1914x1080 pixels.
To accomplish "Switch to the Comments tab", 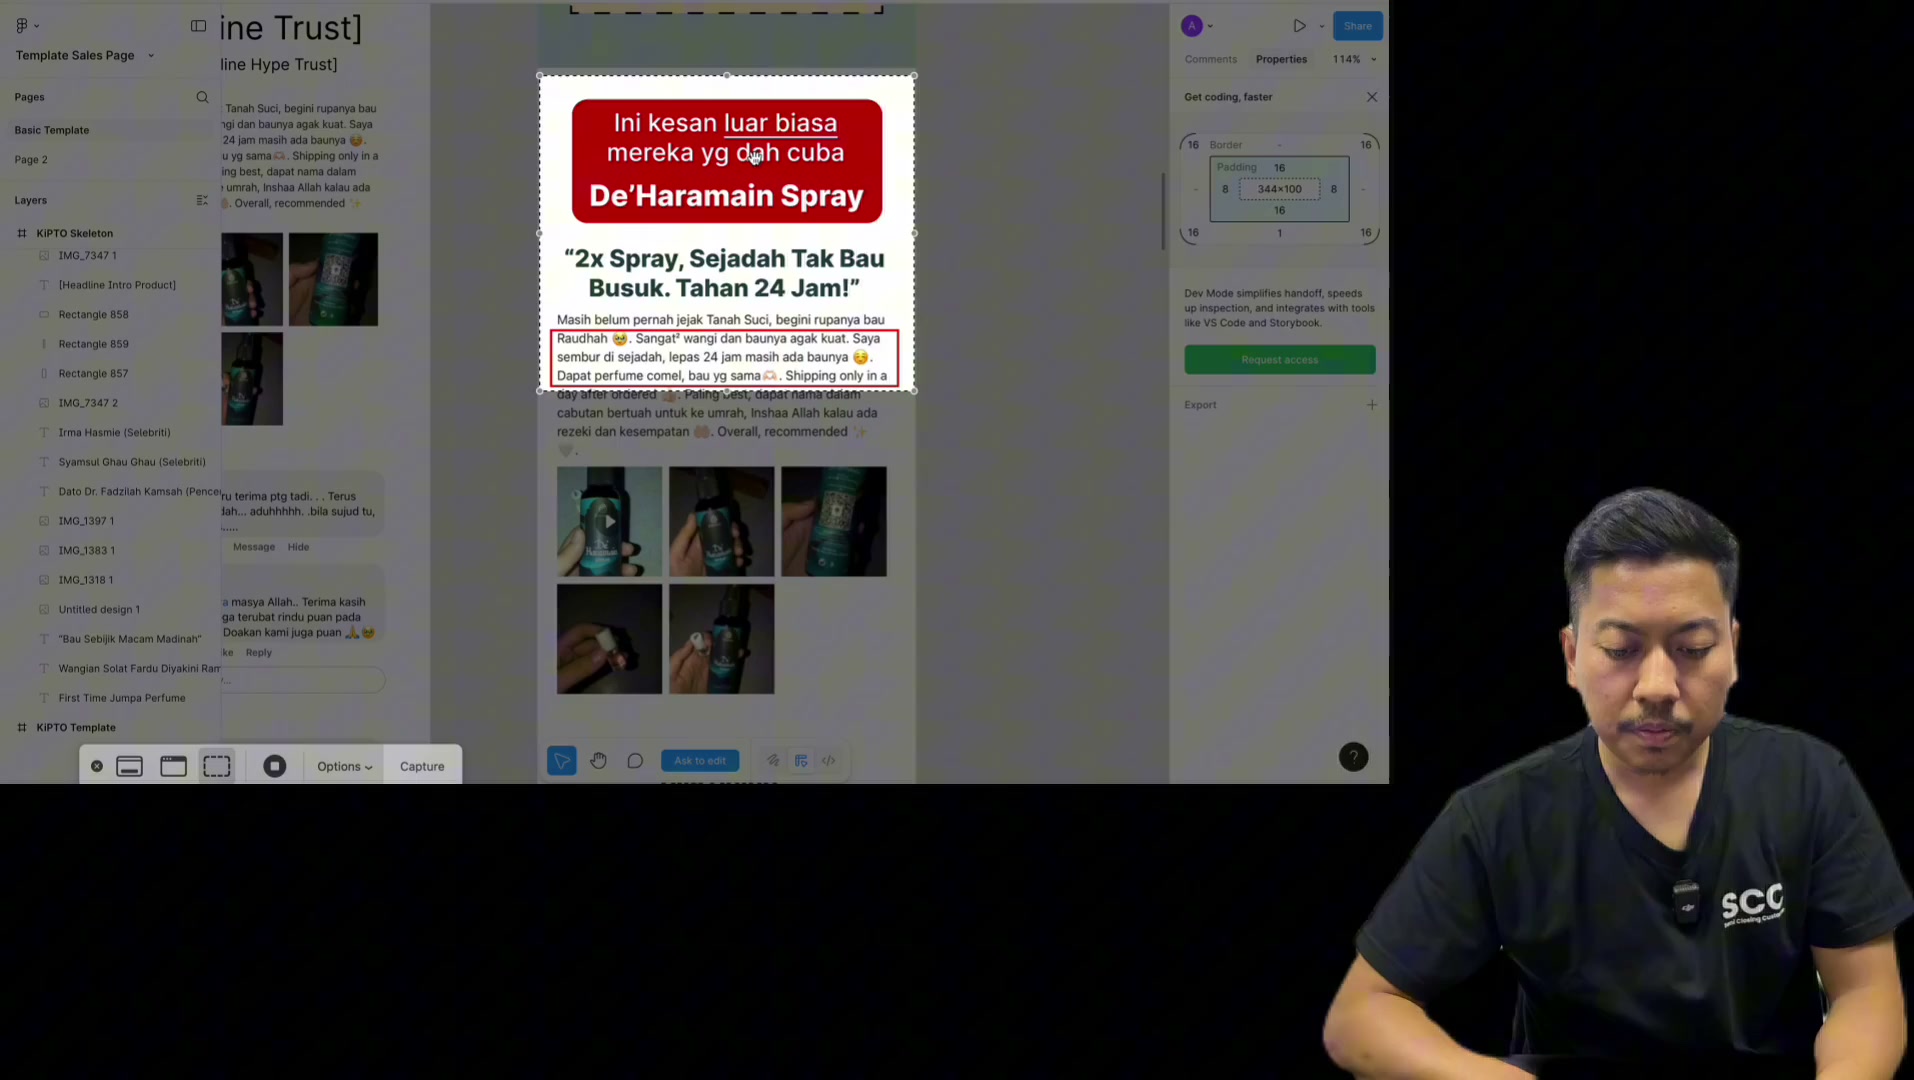I will click(1210, 59).
